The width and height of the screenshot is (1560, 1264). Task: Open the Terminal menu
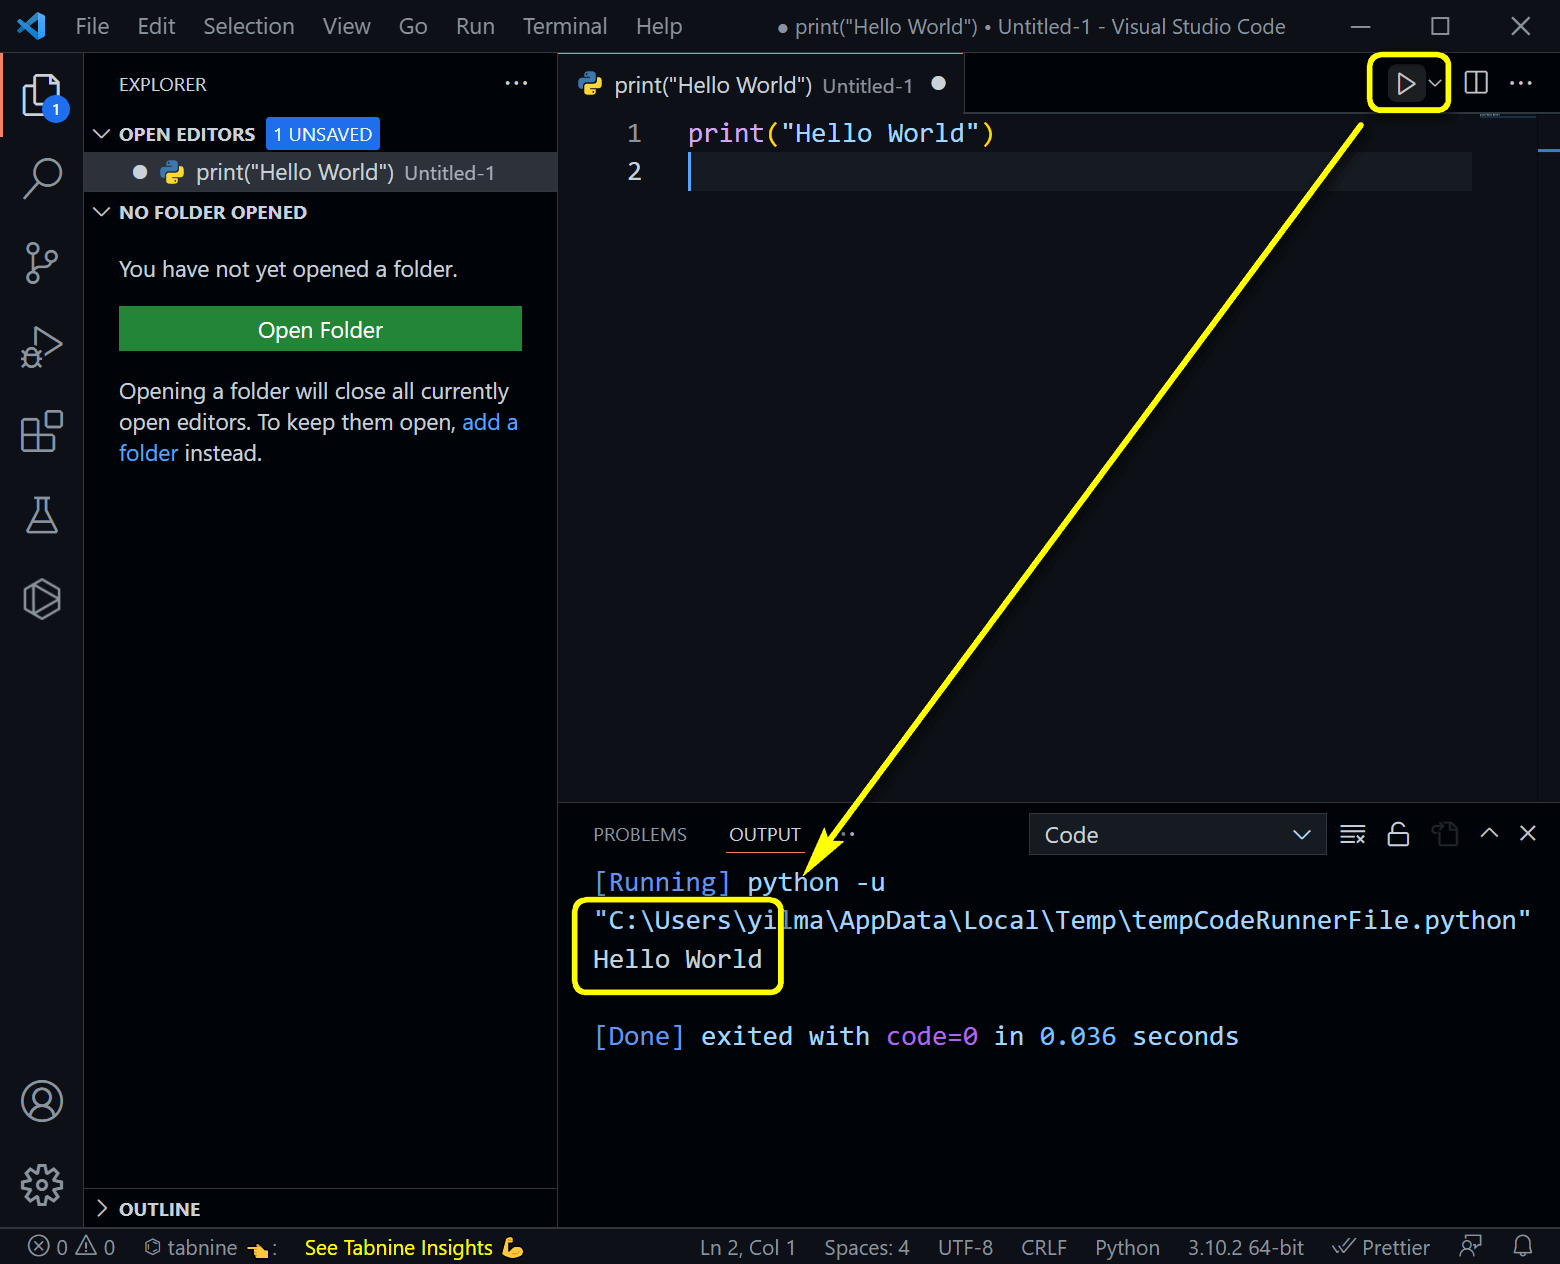tap(565, 26)
